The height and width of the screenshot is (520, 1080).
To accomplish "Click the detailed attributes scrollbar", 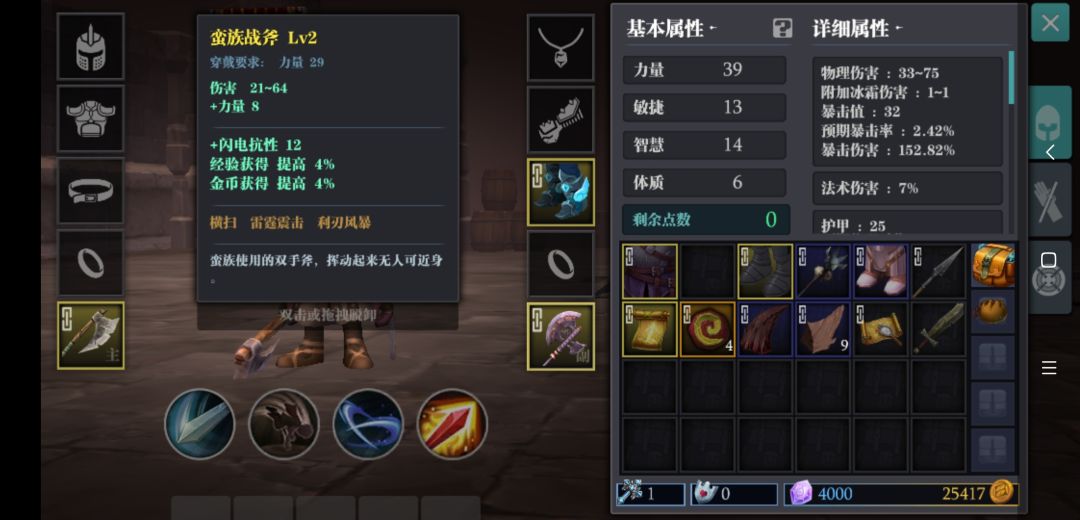I will (1011, 77).
